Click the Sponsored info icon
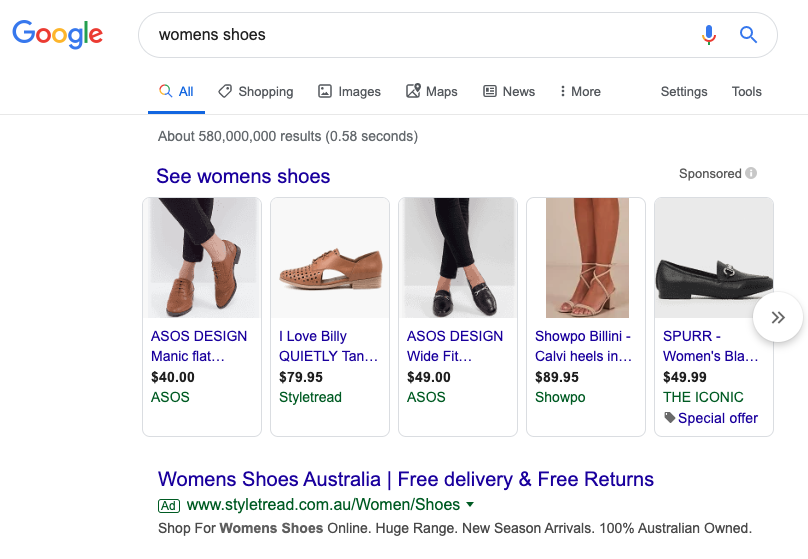 751,173
